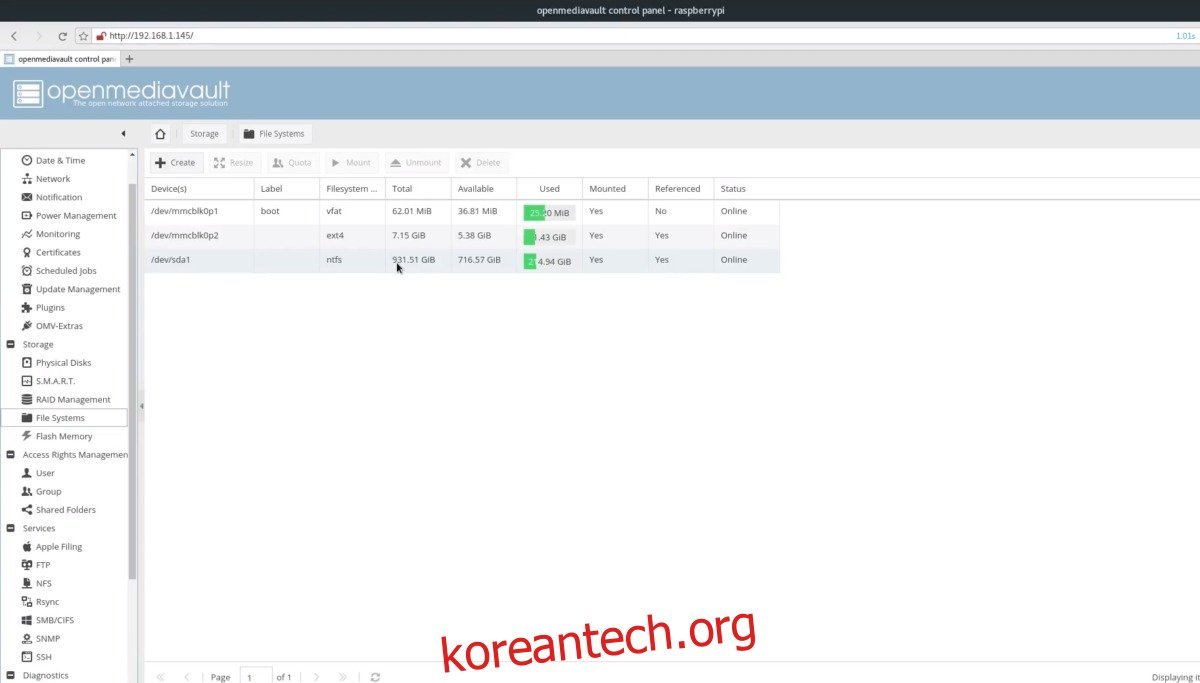Bookmark the page with the star icon
This screenshot has width=1200, height=683.
(x=84, y=36)
